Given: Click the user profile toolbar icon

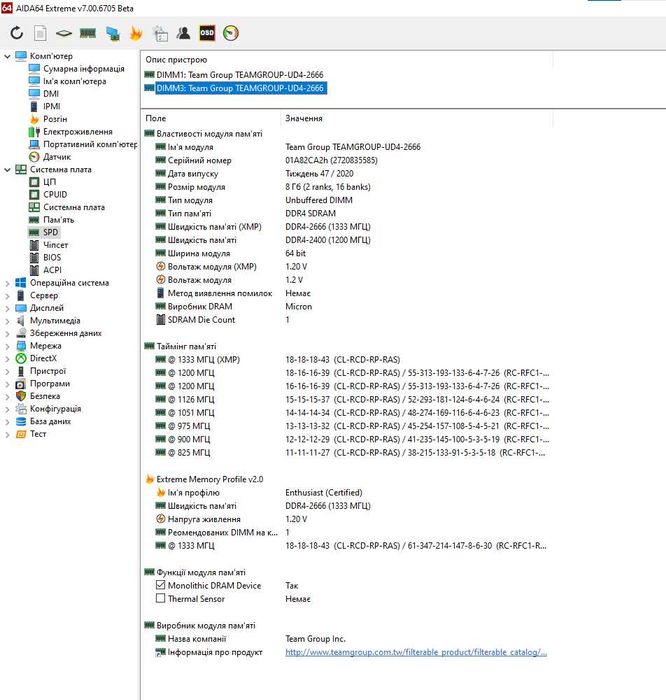Looking at the screenshot, I should [183, 33].
